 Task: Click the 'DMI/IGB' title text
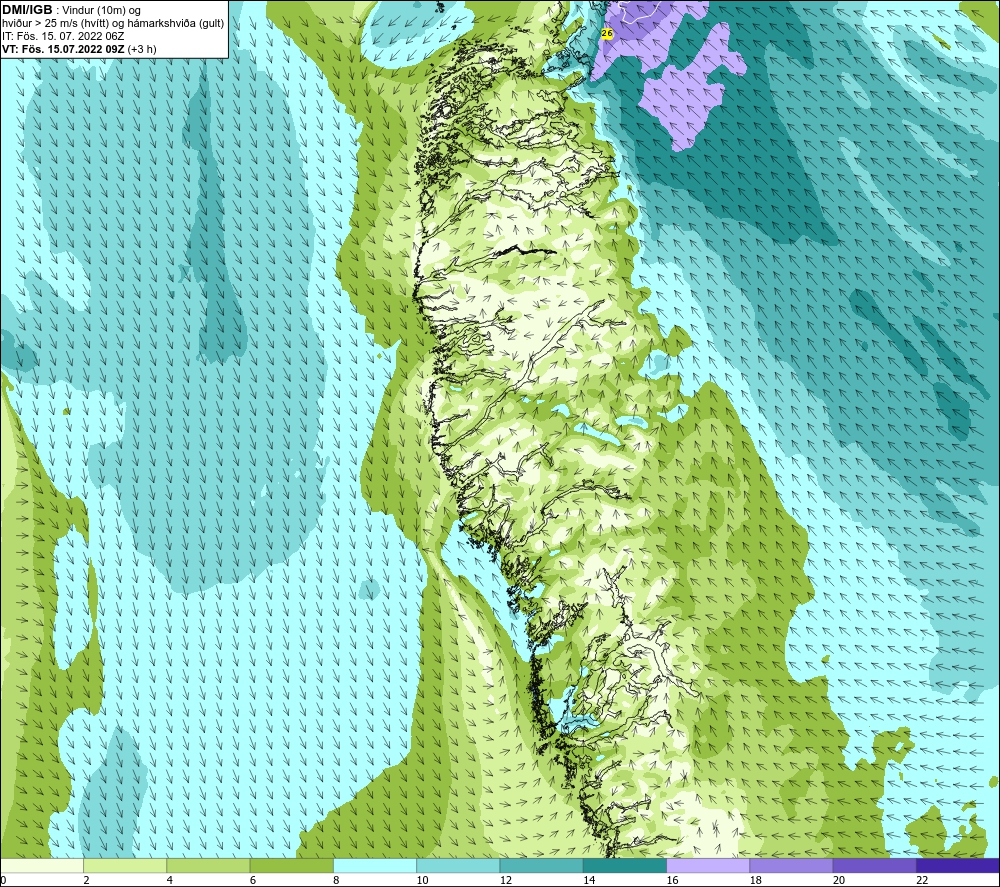click(27, 10)
